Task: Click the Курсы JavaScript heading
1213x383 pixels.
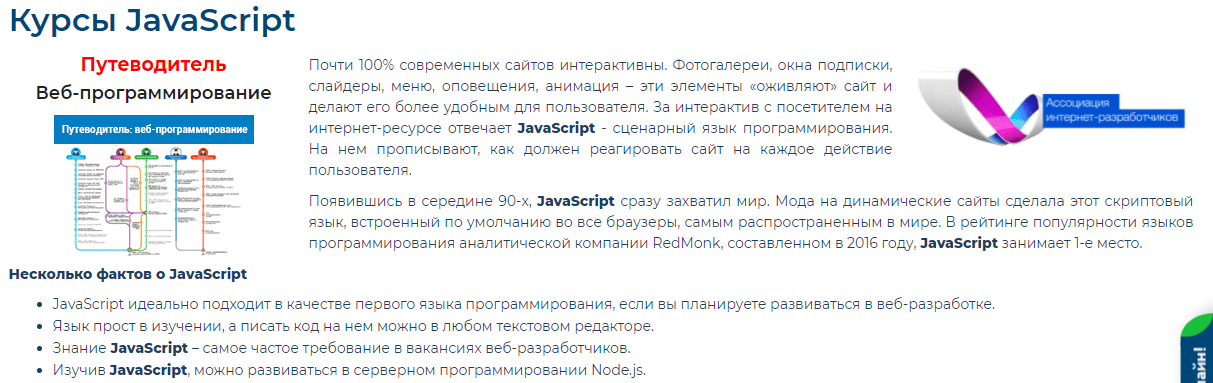Action: [x=152, y=20]
